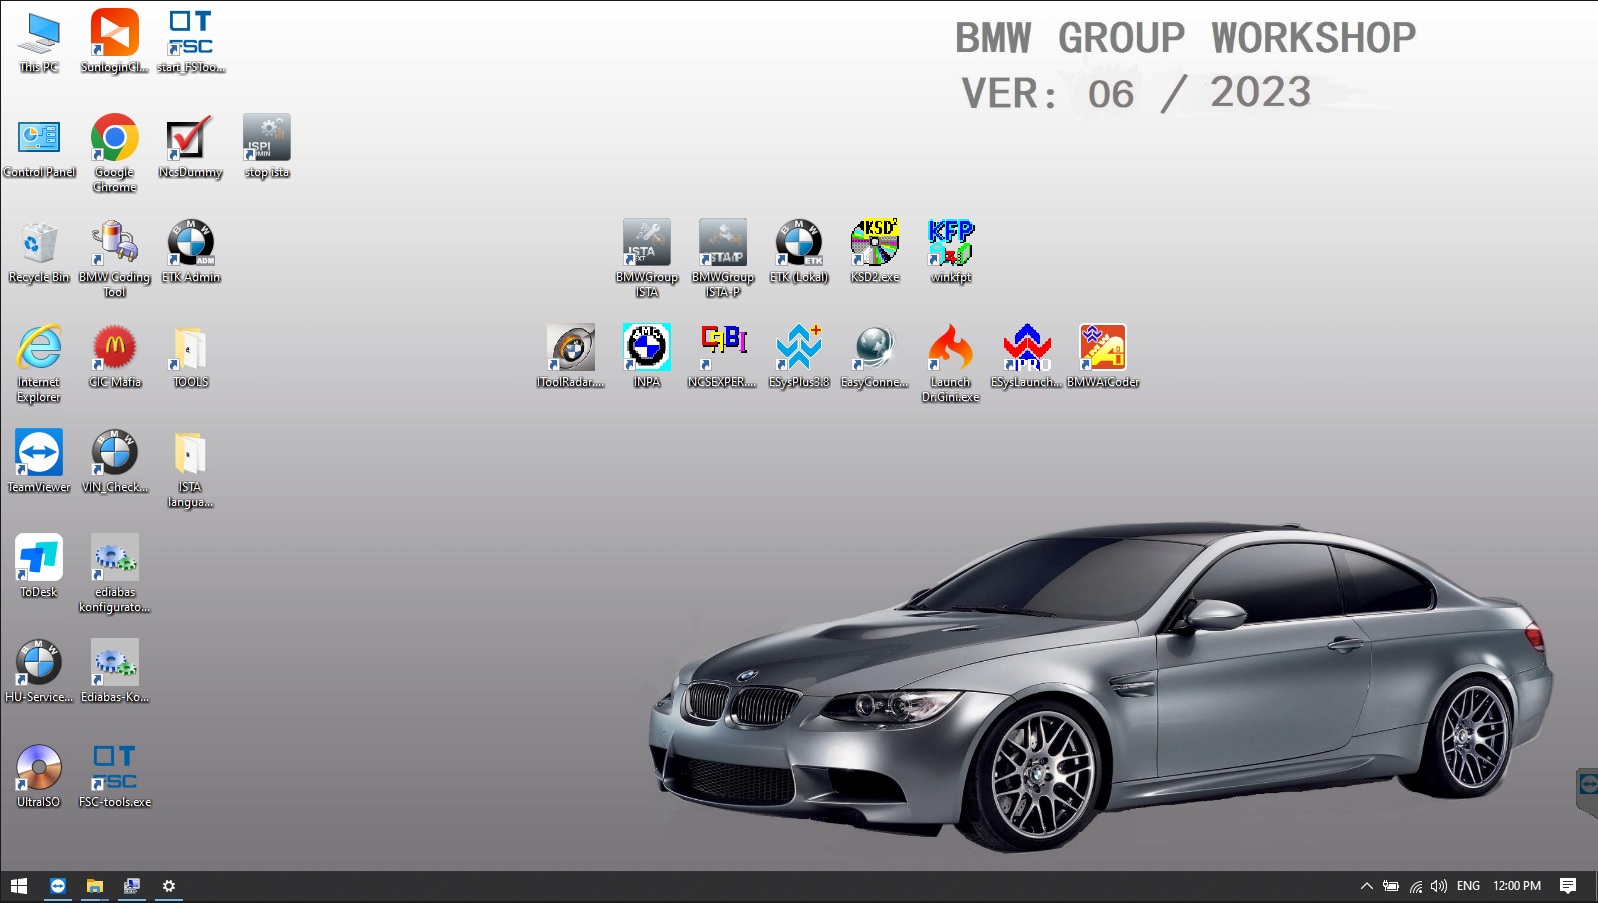
Task: Click the TeamViewer side panel tab
Action: pyautogui.click(x=1588, y=792)
